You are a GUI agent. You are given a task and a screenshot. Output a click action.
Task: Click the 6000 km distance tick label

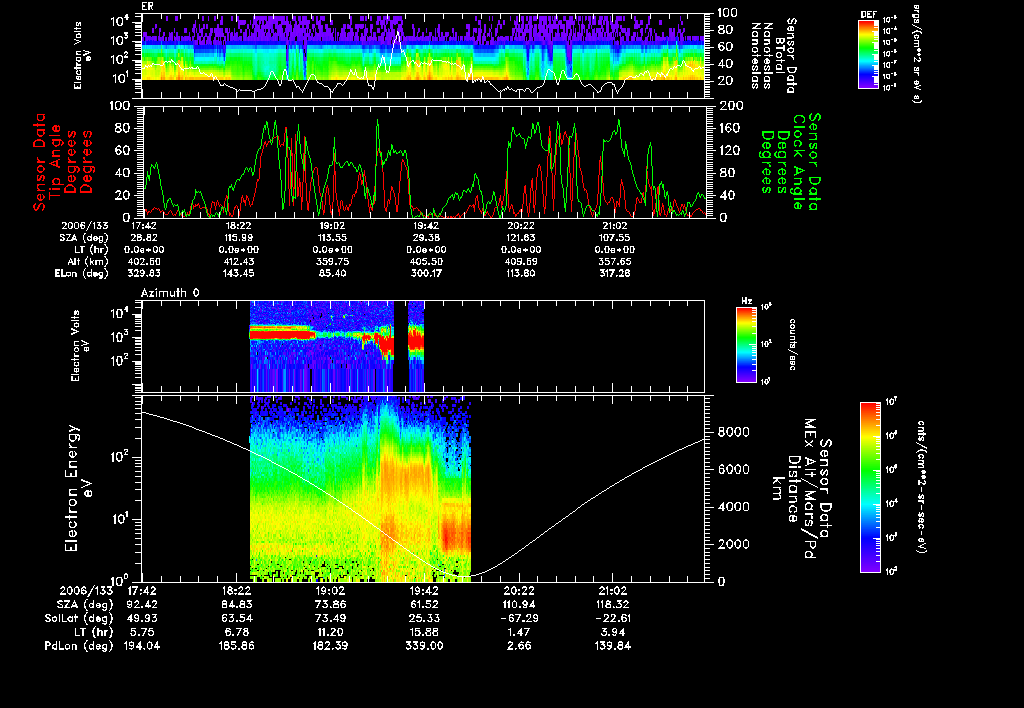click(x=733, y=469)
